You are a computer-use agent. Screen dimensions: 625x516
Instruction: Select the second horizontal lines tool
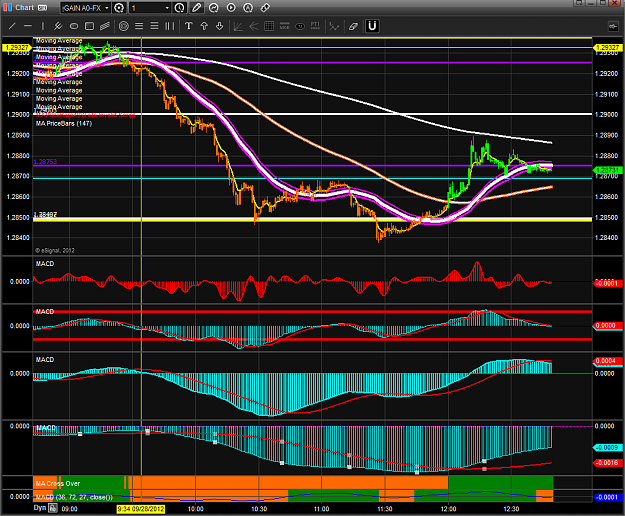point(154,26)
